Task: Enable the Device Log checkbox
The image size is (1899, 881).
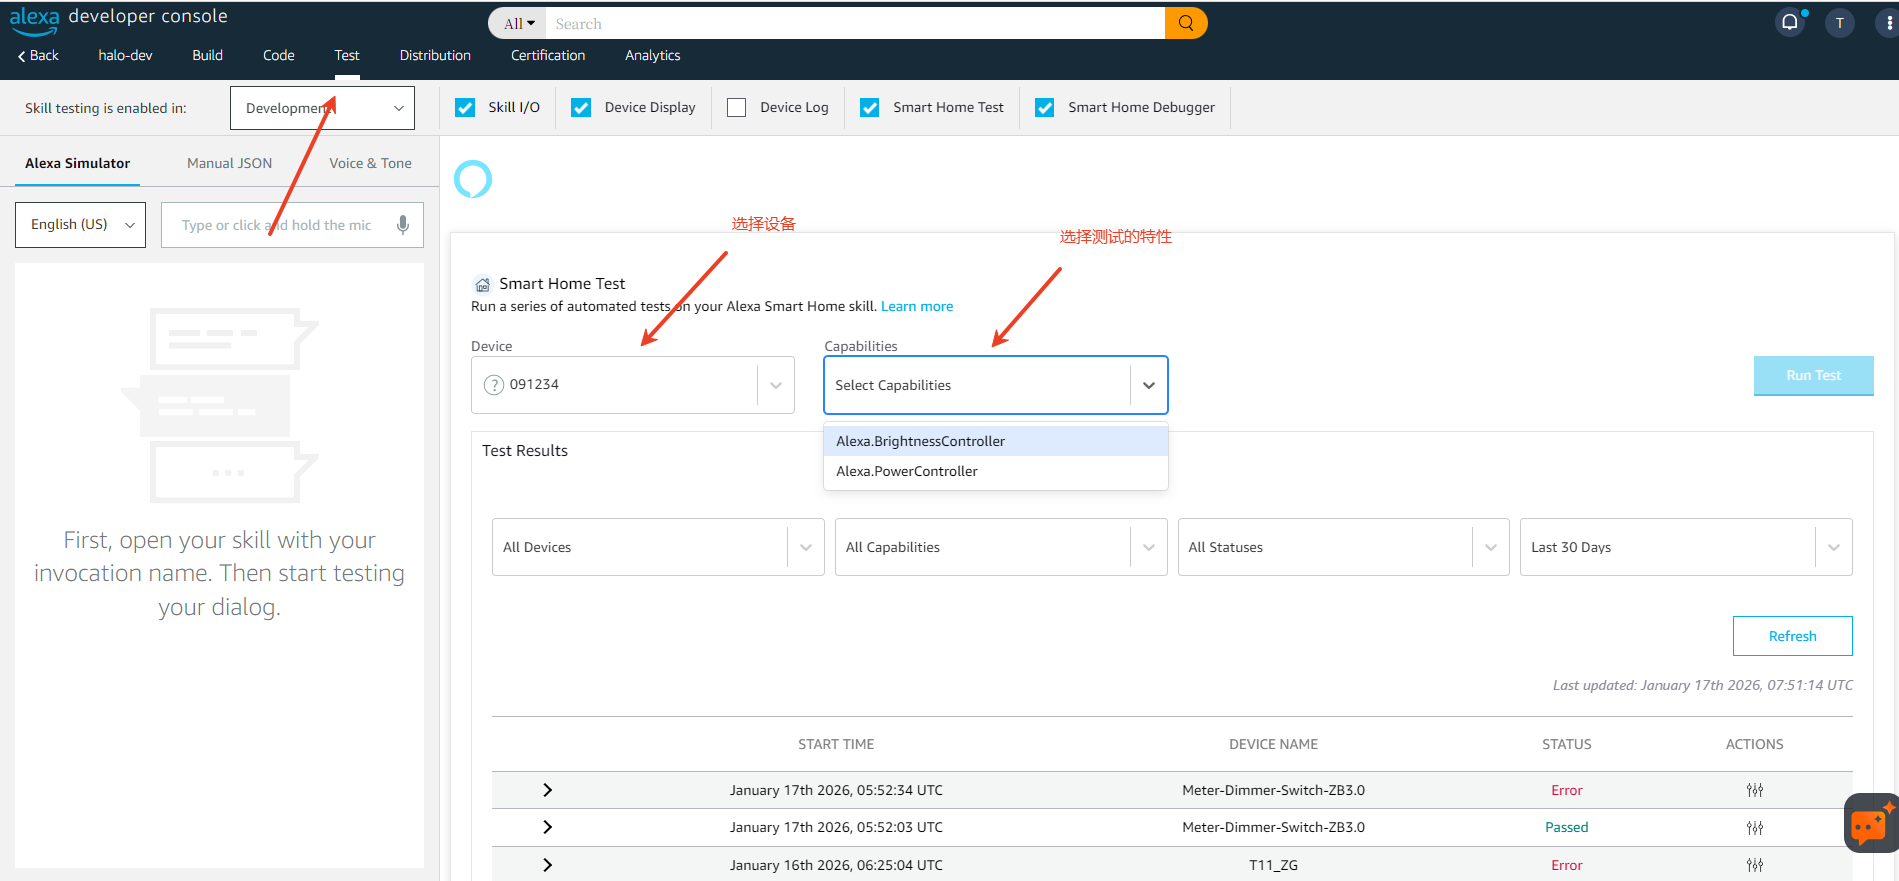Action: (x=737, y=107)
